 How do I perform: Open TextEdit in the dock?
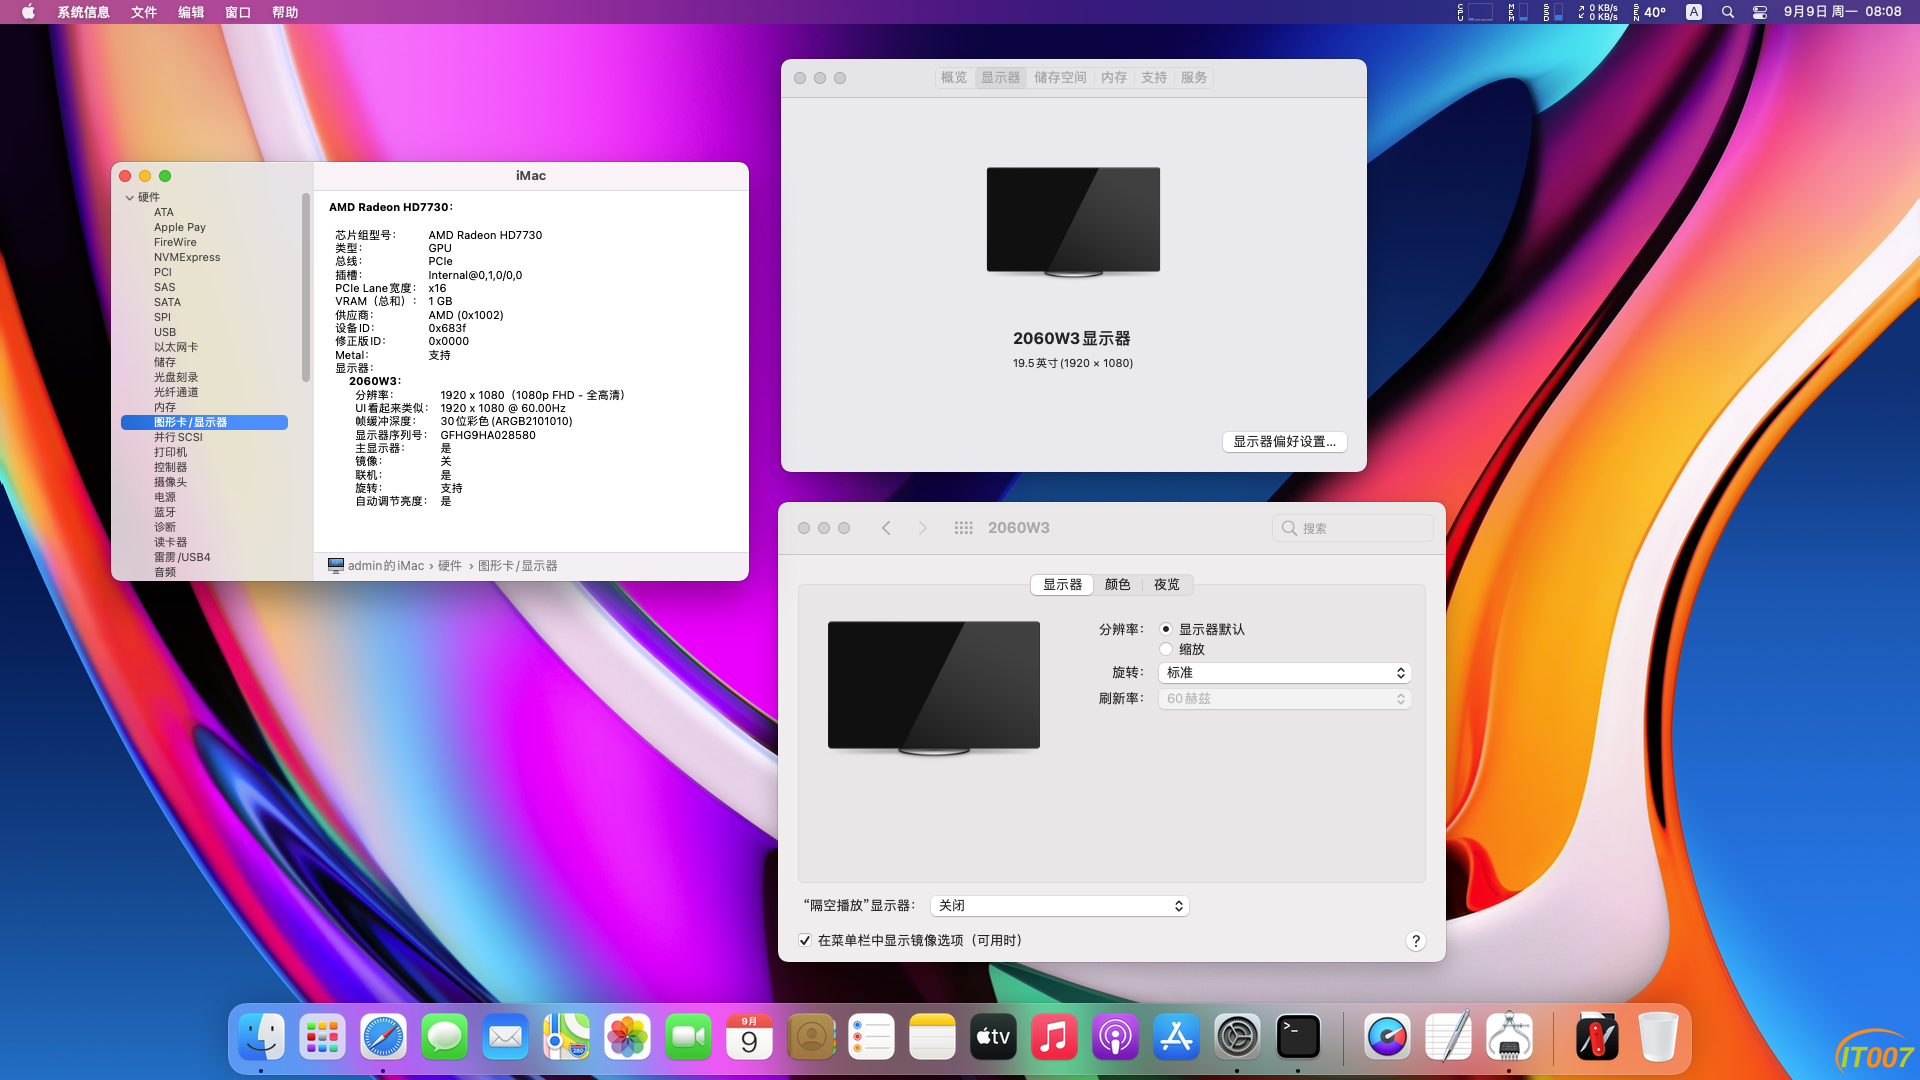(x=1448, y=1037)
